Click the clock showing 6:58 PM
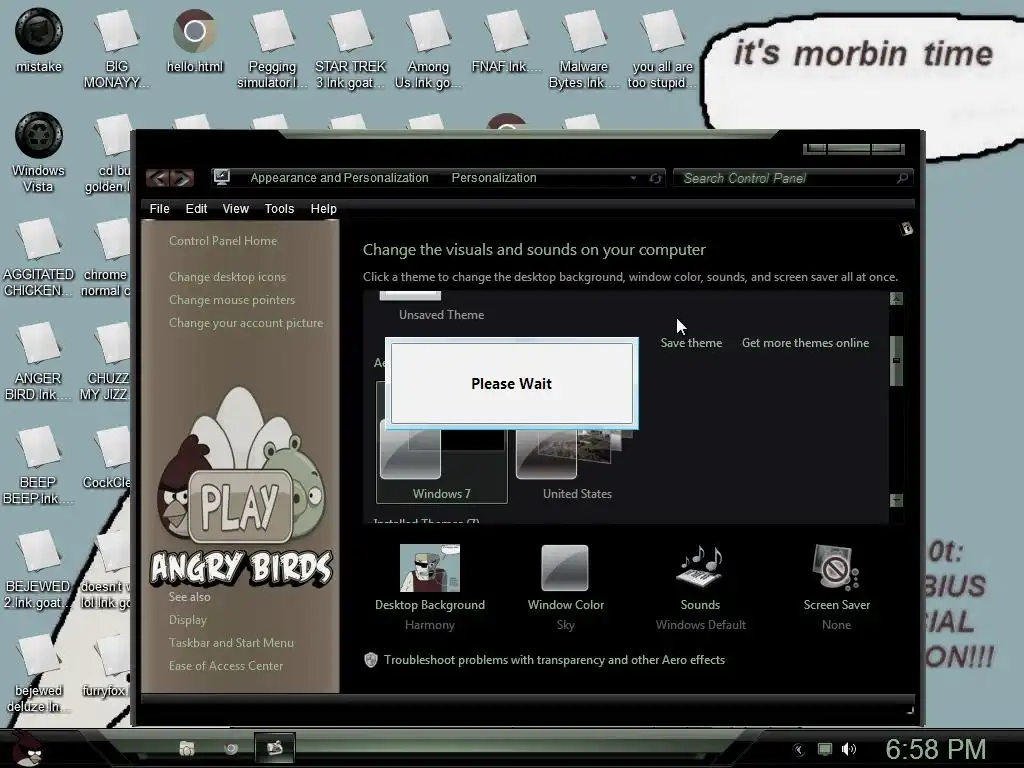Image resolution: width=1024 pixels, height=768 pixels. tap(936, 749)
